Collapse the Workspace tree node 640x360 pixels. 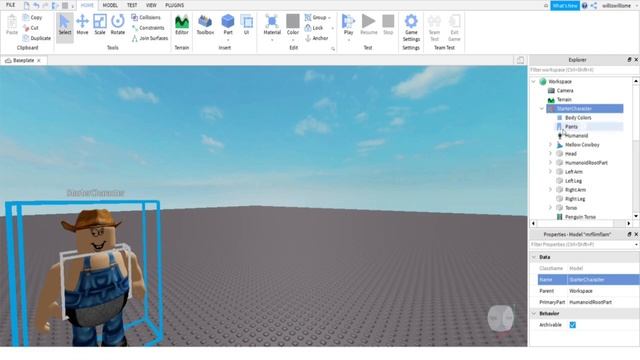click(533, 82)
